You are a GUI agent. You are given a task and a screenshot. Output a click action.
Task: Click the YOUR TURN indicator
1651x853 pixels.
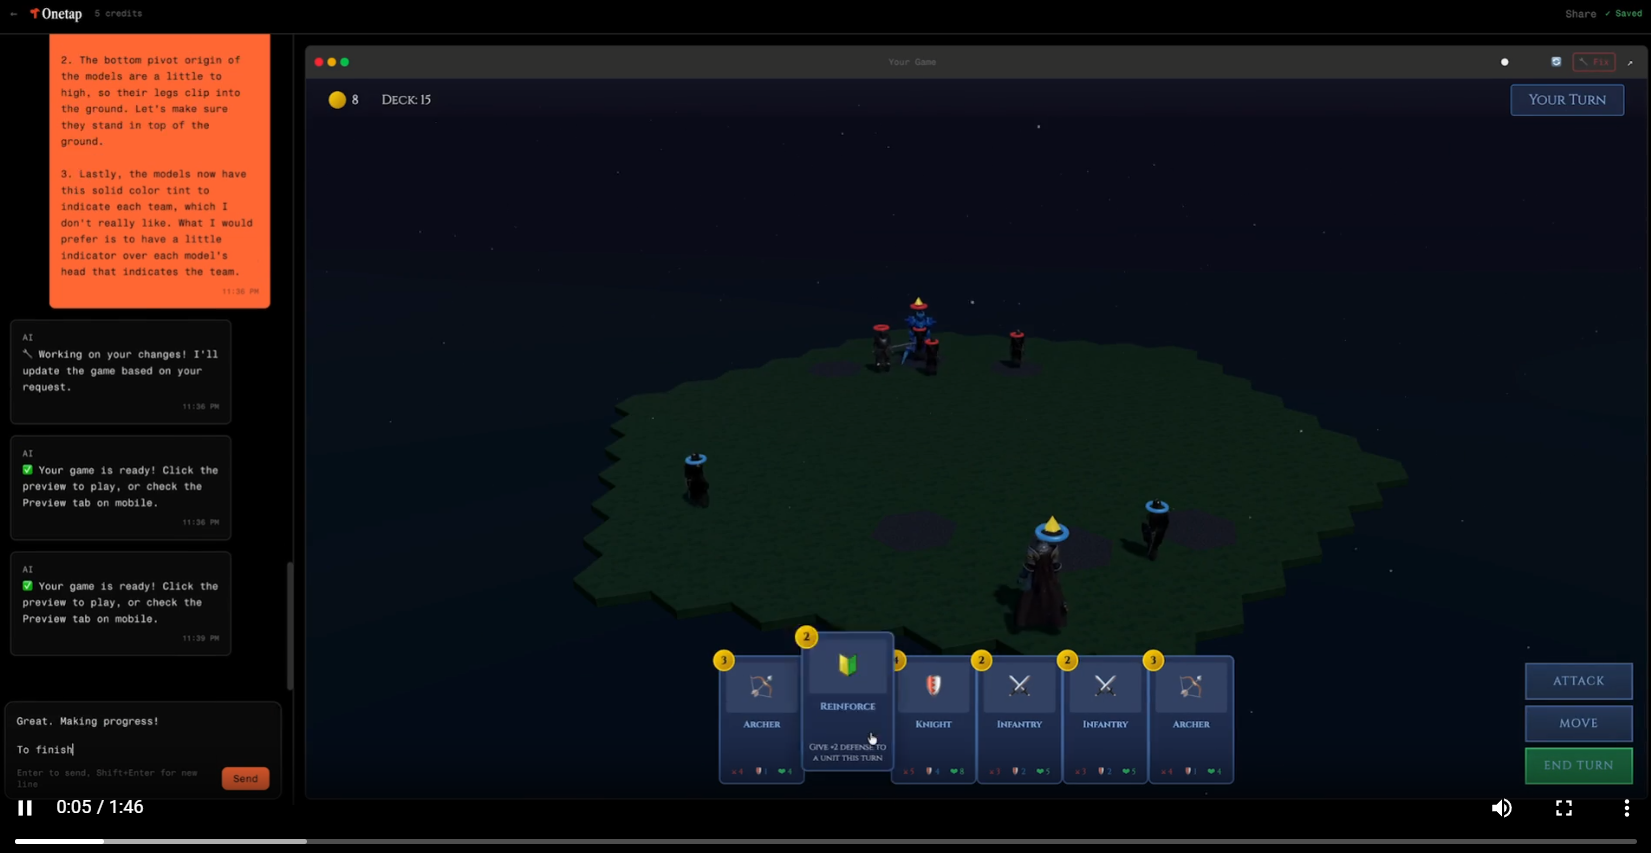pos(1567,100)
